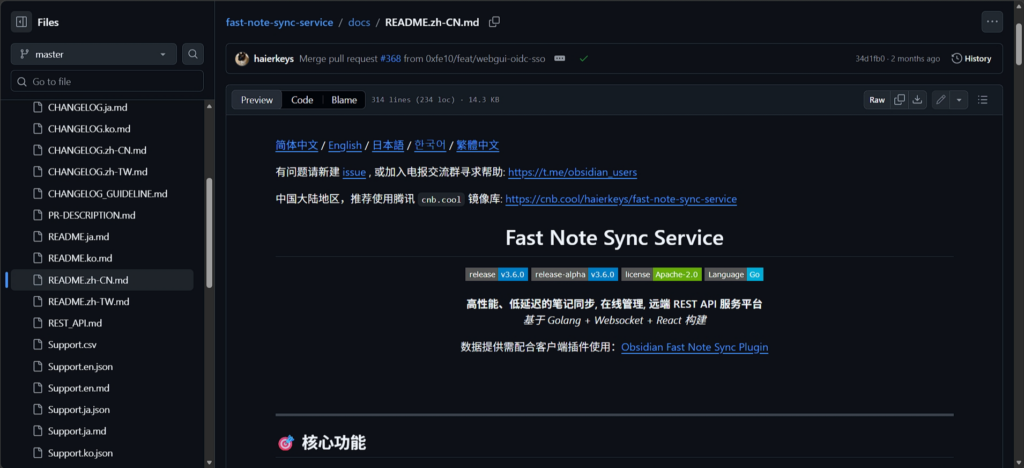Viewport: 1024px width, 468px height.
Task: Open the master branch dropdown
Action: click(93, 55)
